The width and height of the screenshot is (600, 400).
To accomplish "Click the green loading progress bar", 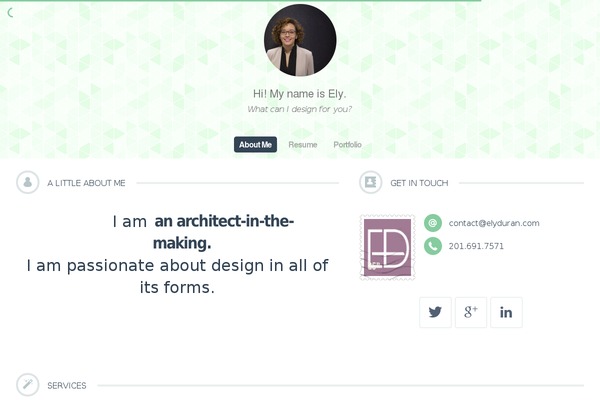I will pos(240,1).
